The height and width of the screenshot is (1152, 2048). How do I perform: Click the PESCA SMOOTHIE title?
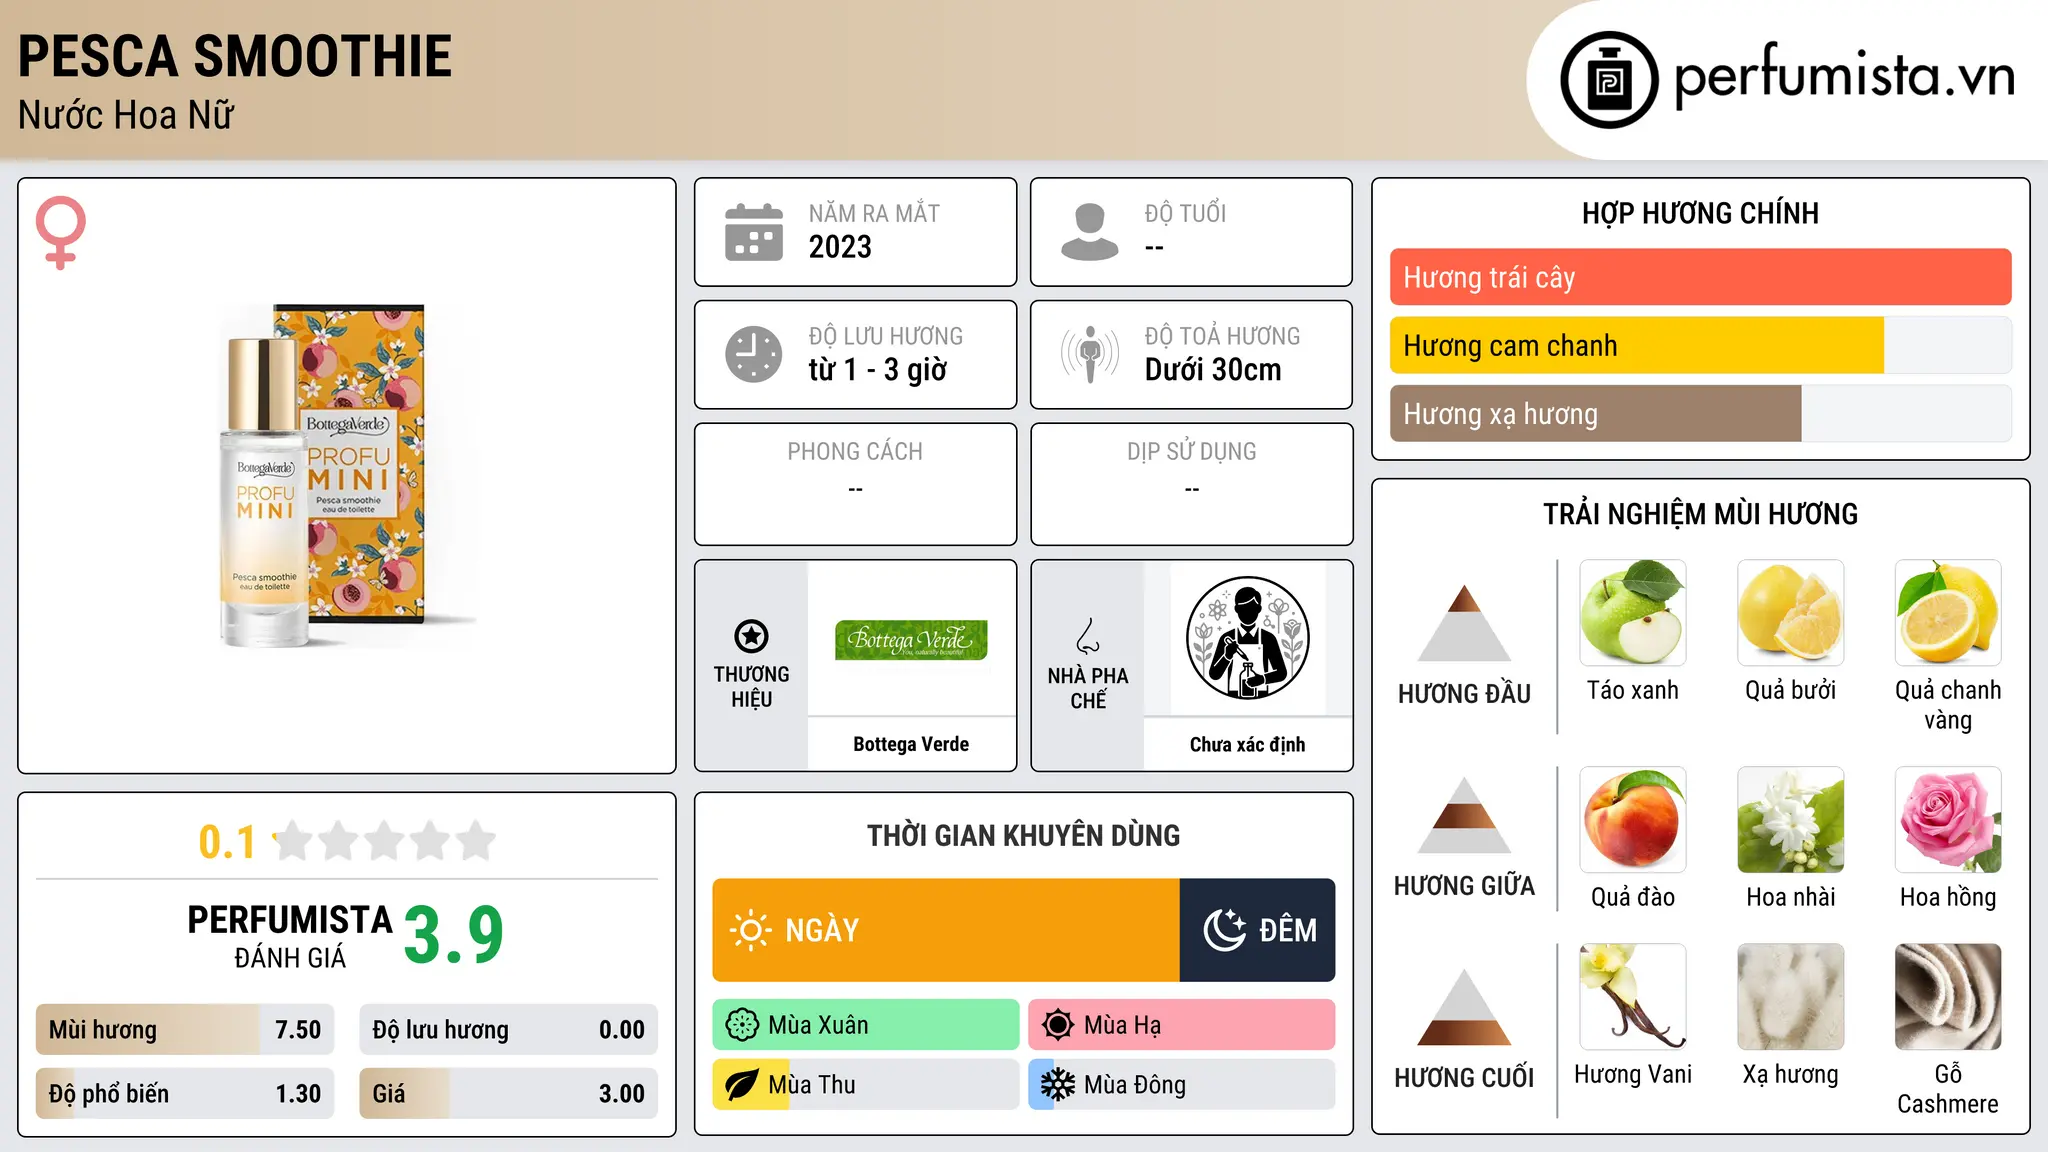(x=235, y=56)
